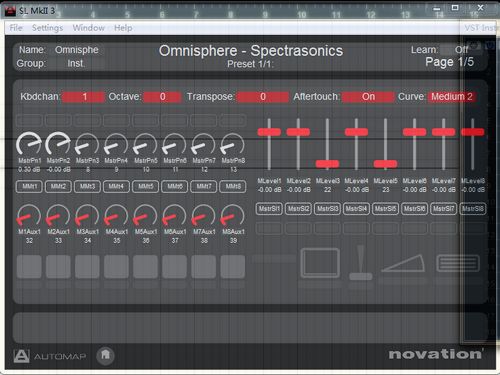Click the M2Aux1 red knob
Image resolution: width=500 pixels, height=375 pixels.
tap(58, 216)
